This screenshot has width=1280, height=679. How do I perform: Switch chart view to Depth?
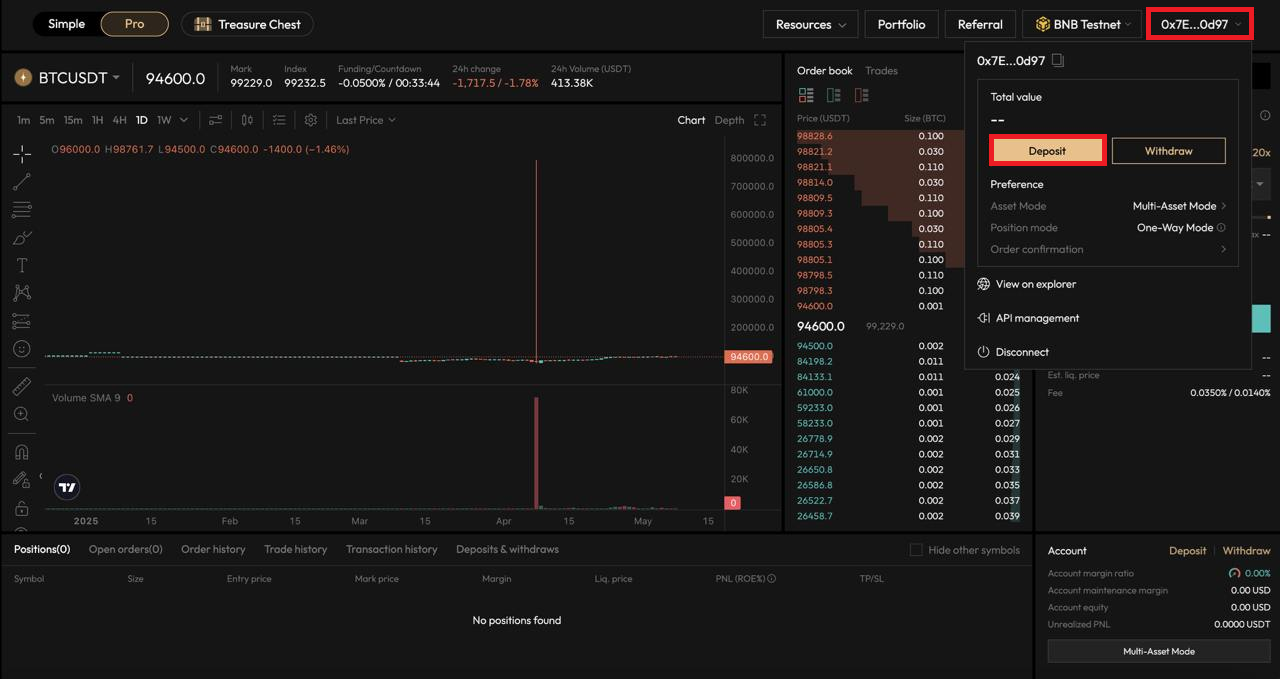[729, 120]
